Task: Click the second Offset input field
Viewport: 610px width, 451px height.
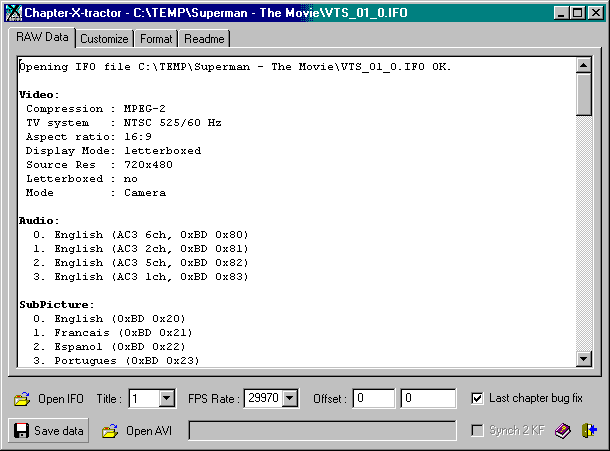Action: click(428, 398)
